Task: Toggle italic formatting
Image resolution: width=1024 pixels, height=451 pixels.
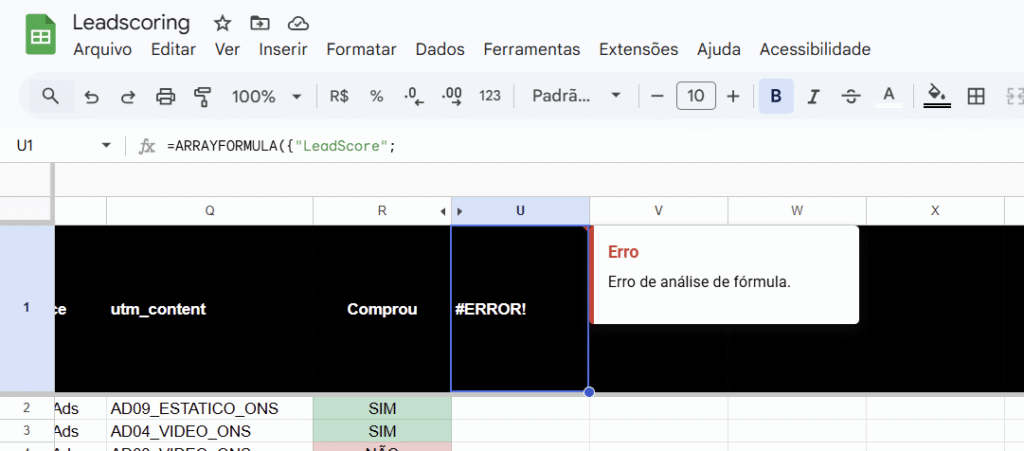Action: [x=813, y=96]
